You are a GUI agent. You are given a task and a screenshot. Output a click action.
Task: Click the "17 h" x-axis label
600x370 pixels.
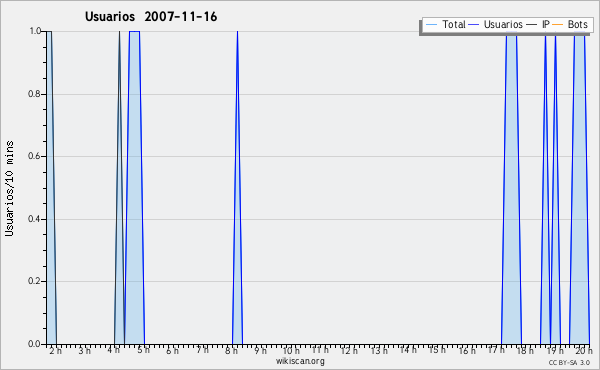(x=496, y=350)
